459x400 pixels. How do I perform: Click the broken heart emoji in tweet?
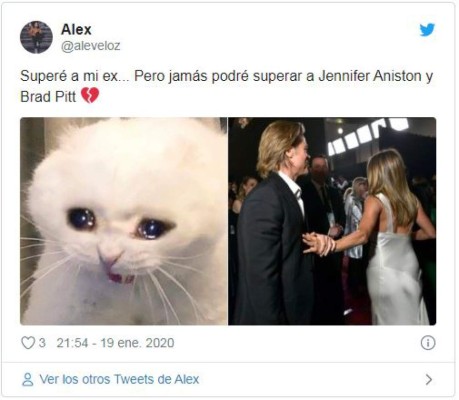point(90,96)
